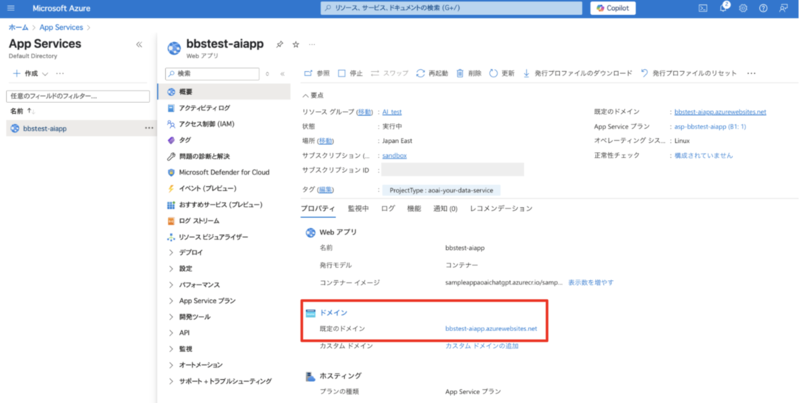Open the feedback icon in top bar
This screenshot has height=403, width=800.
pos(783,8)
